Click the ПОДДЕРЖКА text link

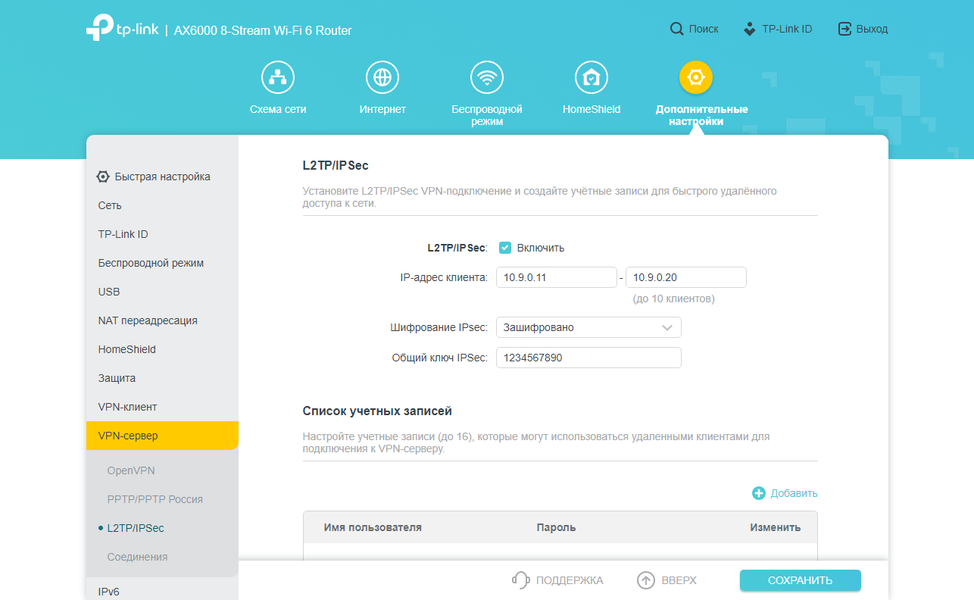tap(570, 580)
